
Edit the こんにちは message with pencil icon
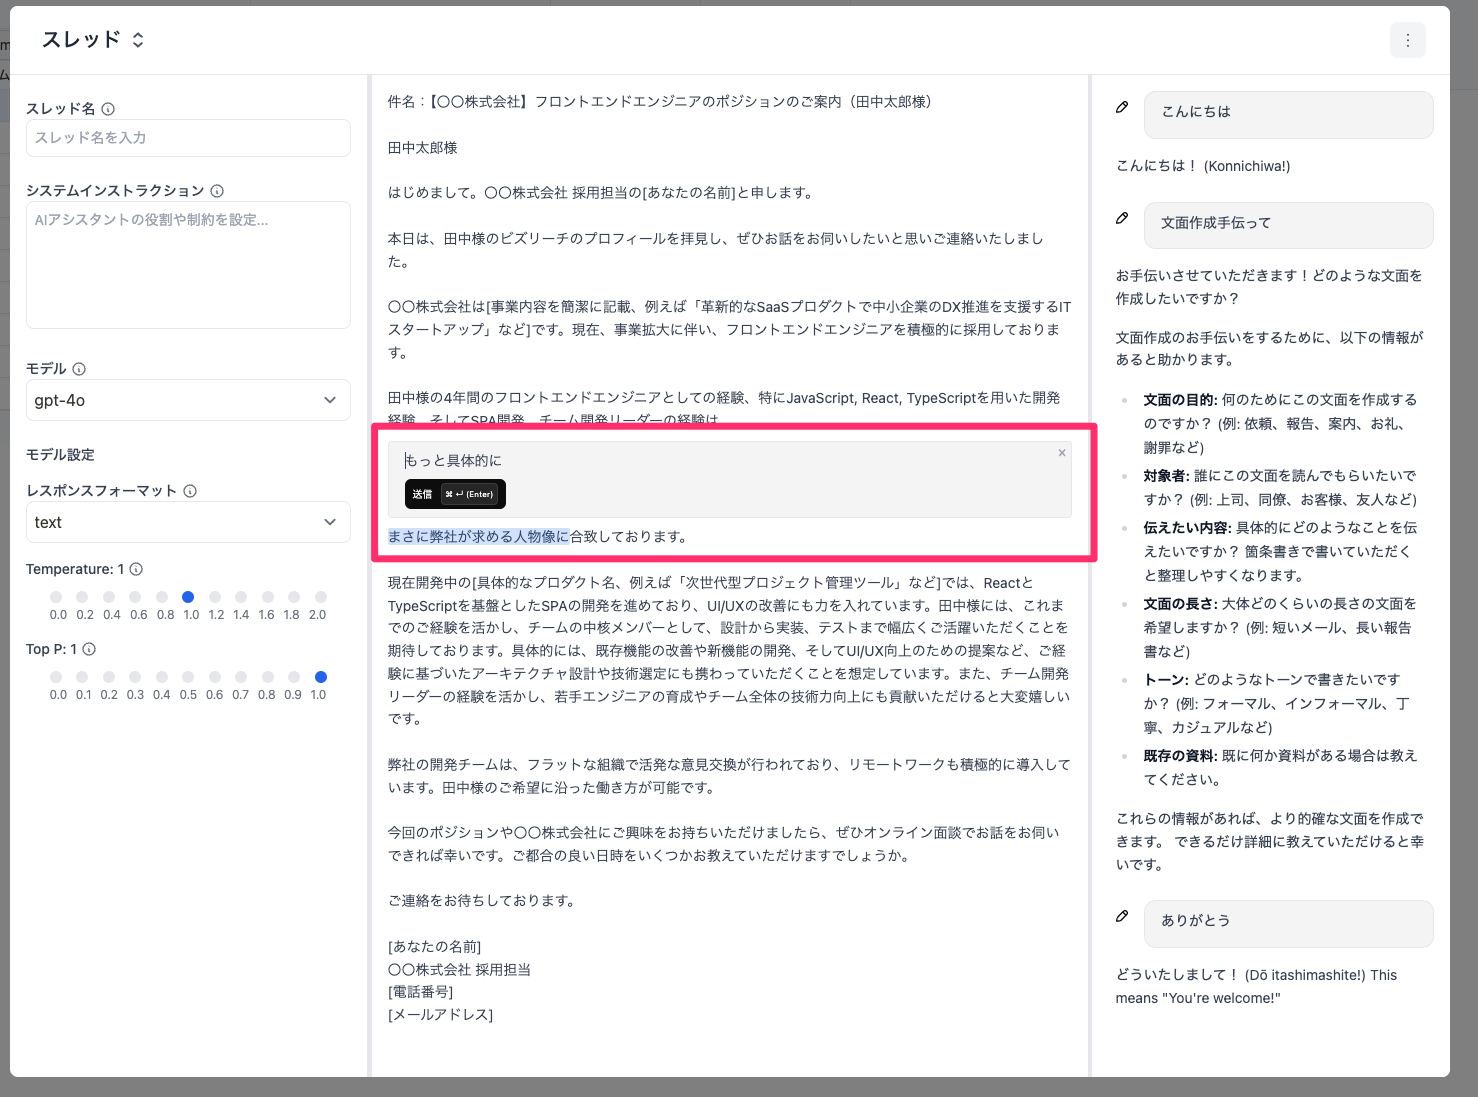tap(1122, 107)
